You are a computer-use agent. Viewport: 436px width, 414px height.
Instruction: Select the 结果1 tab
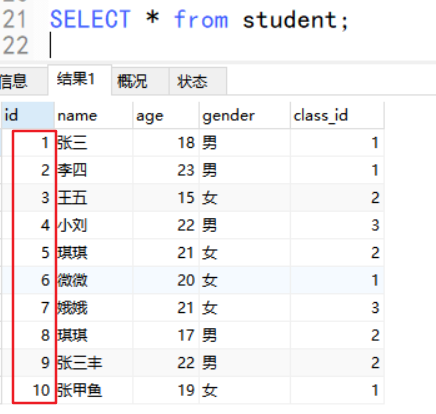(x=80, y=80)
